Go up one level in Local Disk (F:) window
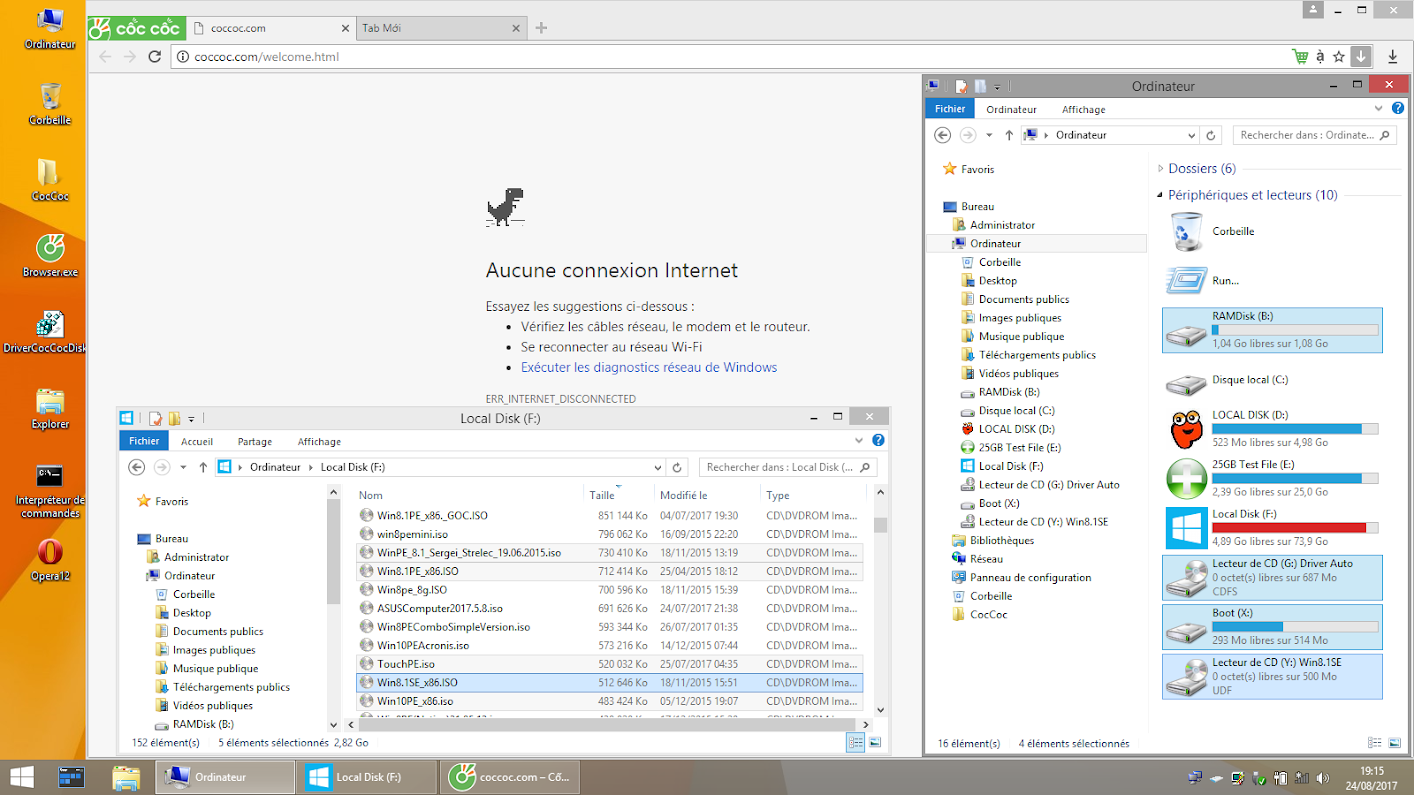 pos(203,467)
